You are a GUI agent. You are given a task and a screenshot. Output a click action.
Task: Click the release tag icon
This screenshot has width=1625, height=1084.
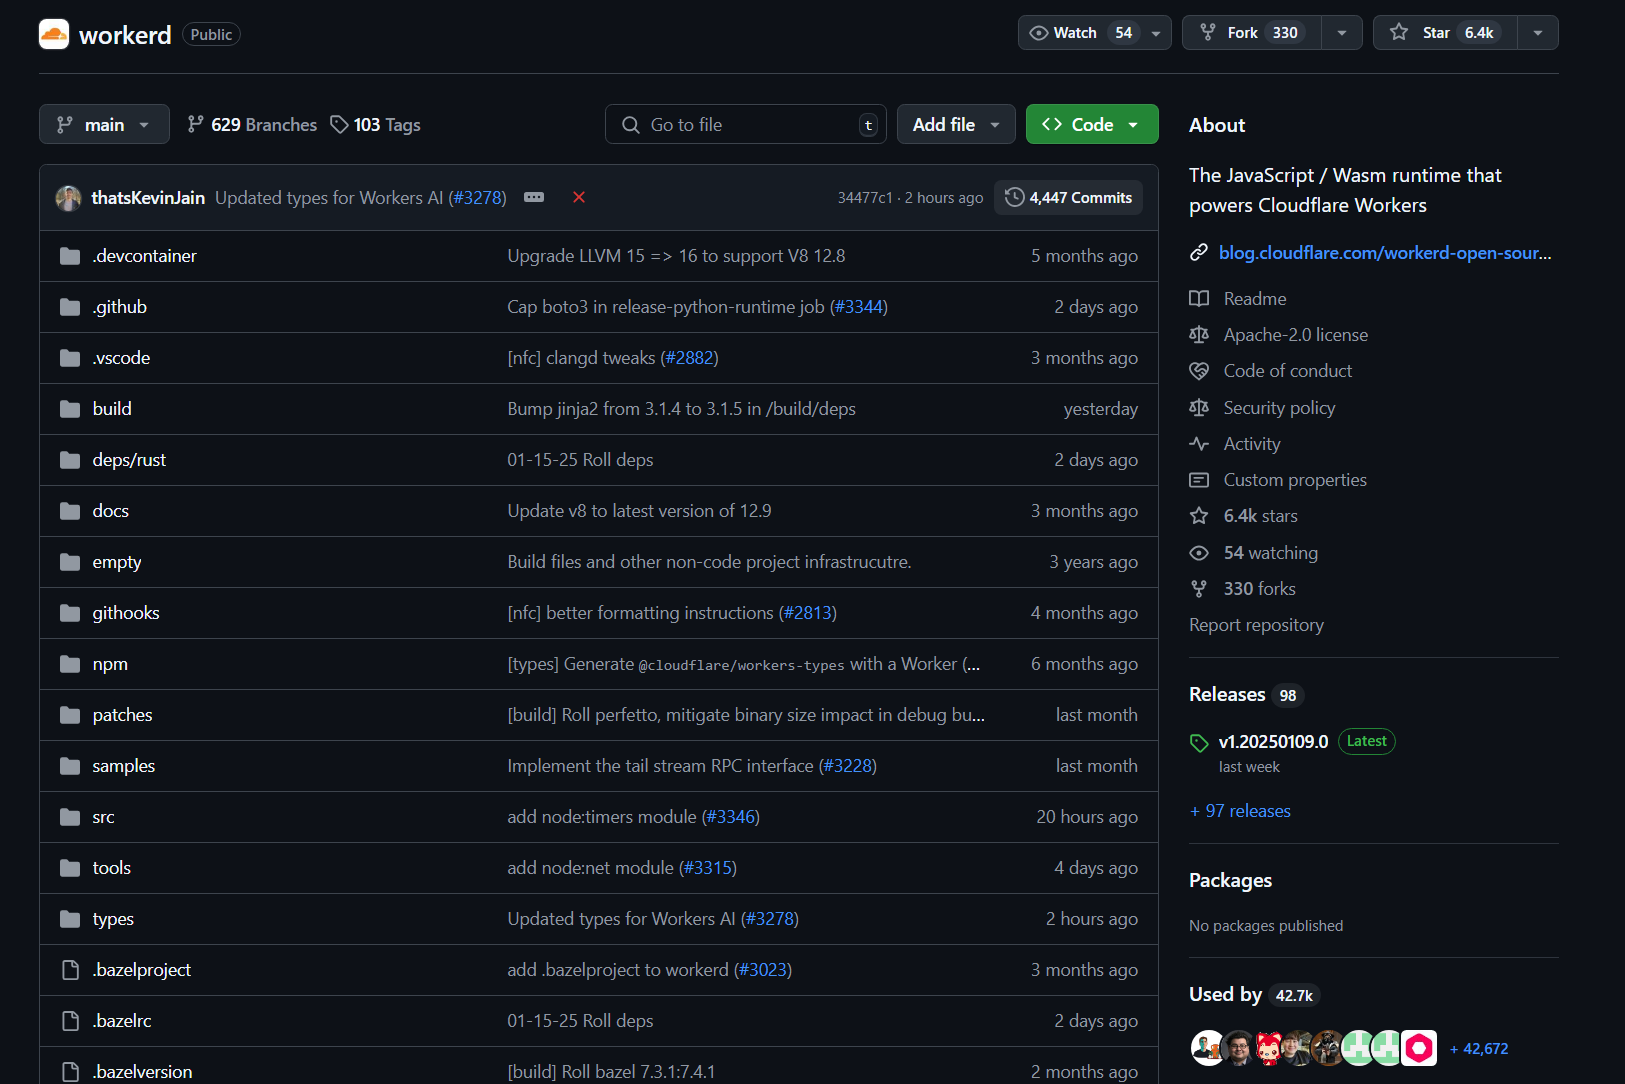click(1199, 742)
